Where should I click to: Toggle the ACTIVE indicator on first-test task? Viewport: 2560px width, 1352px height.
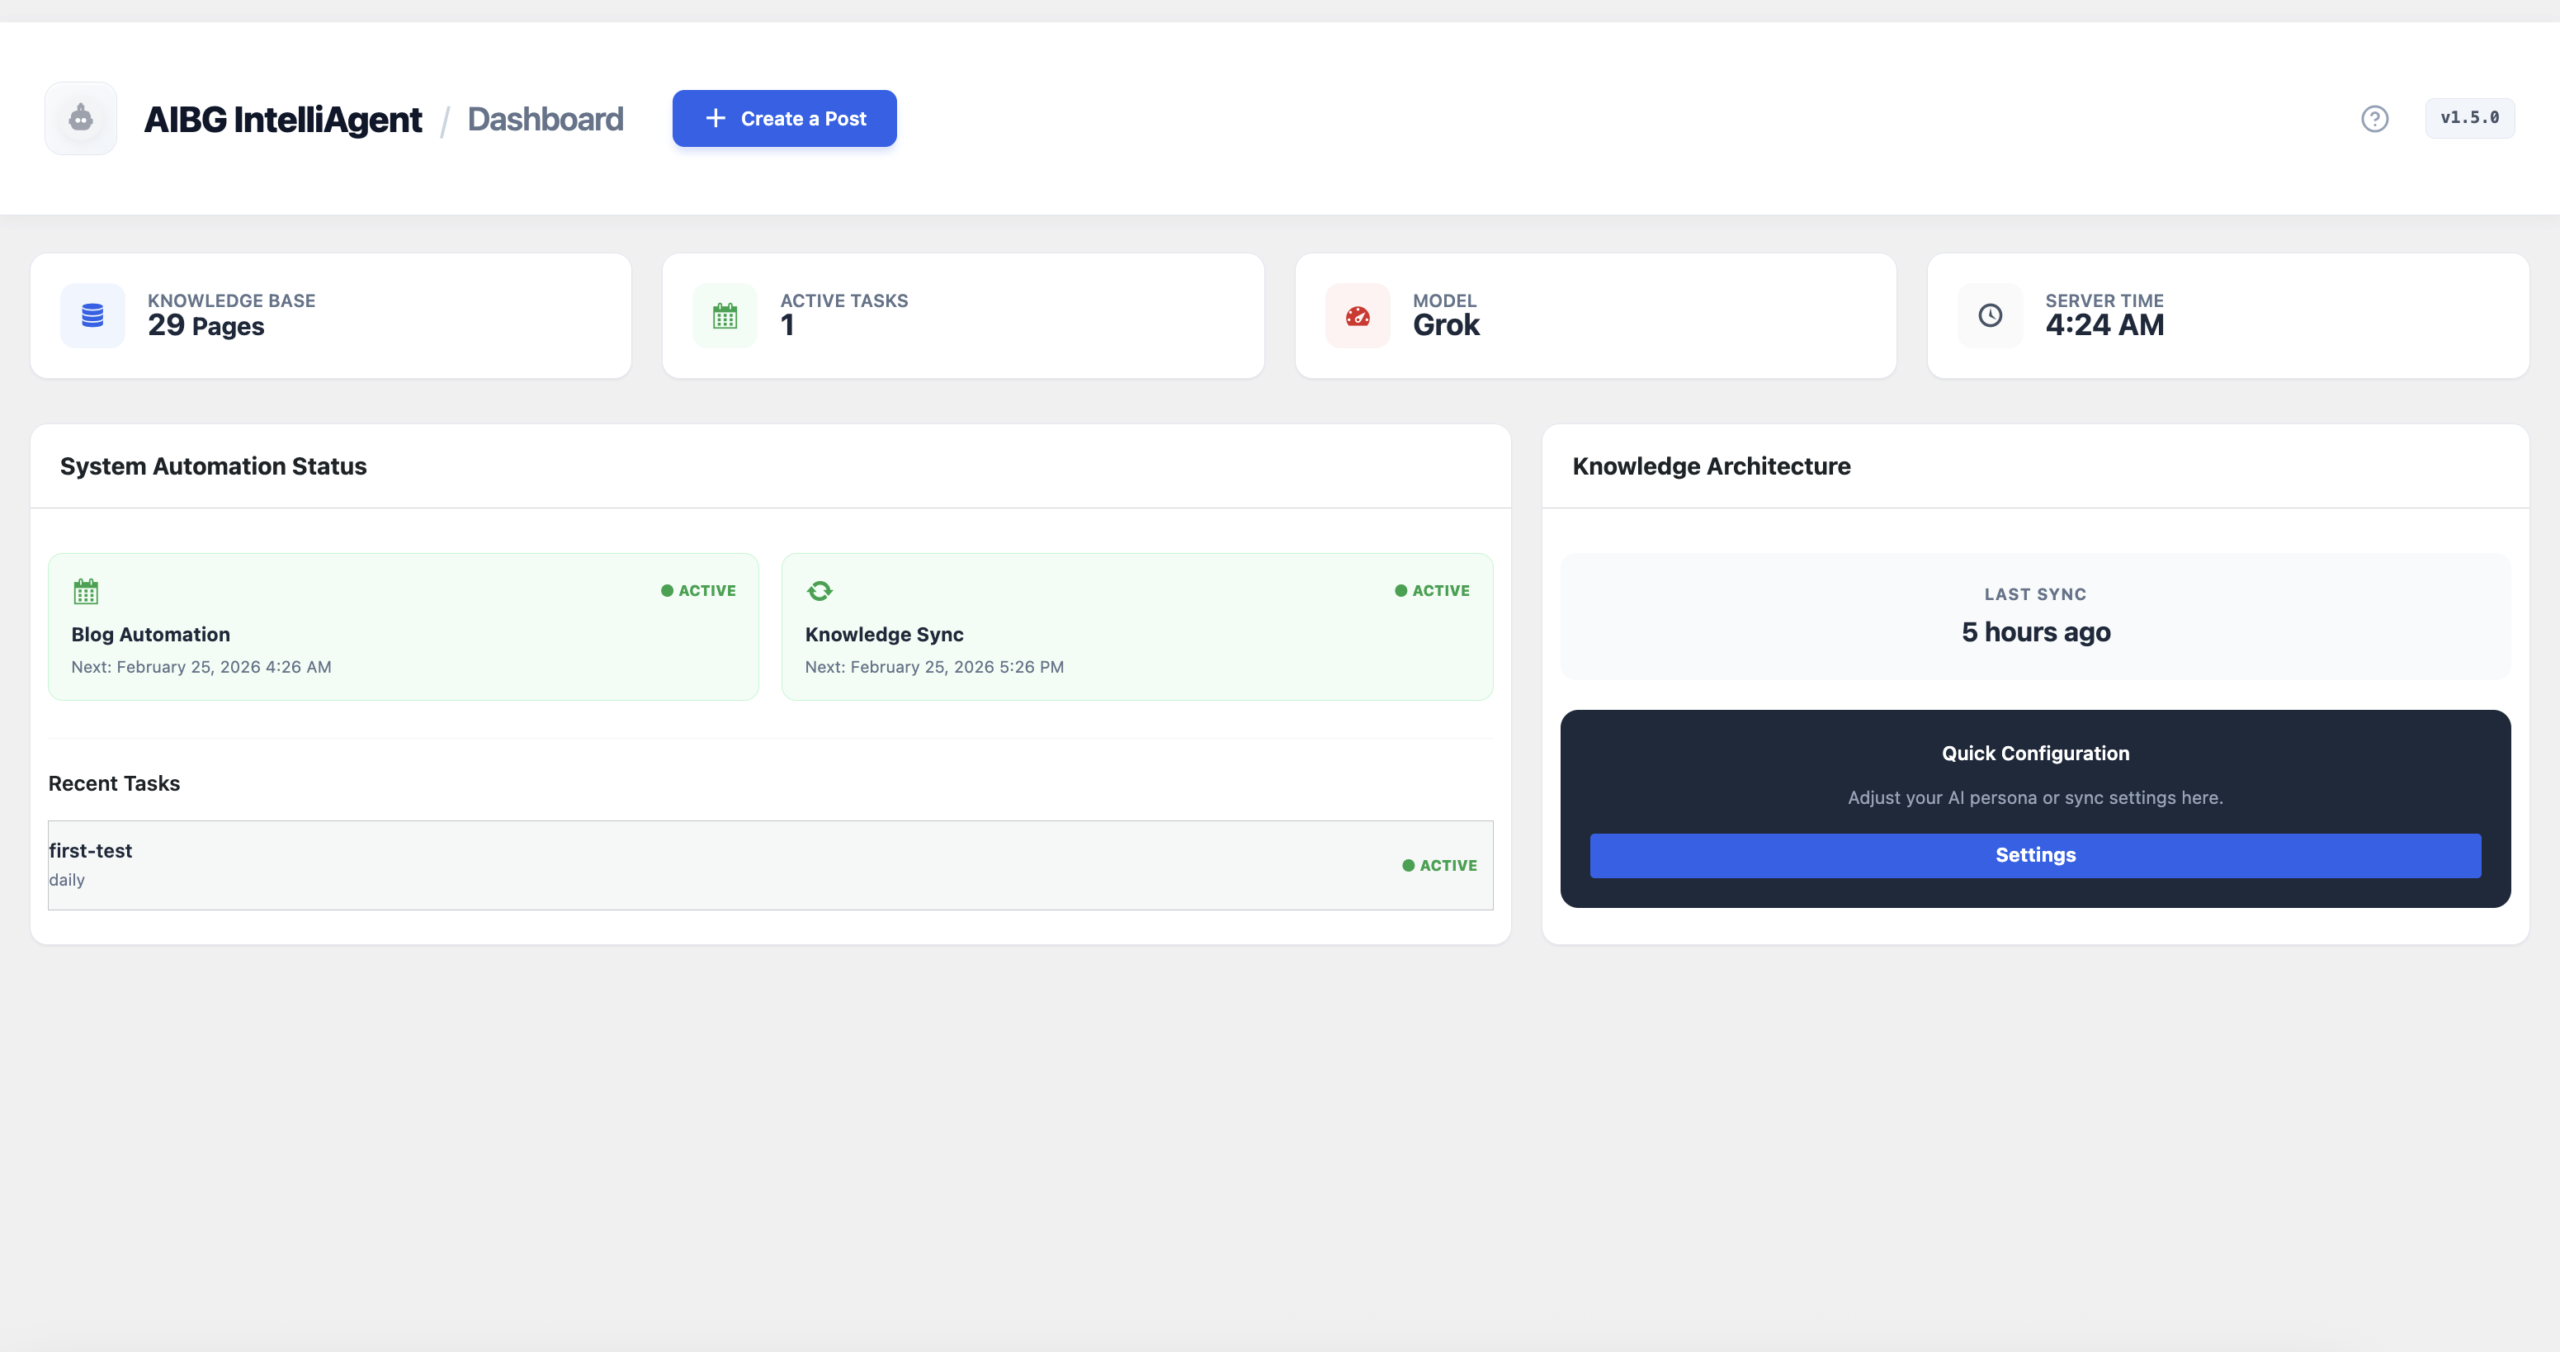1440,864
